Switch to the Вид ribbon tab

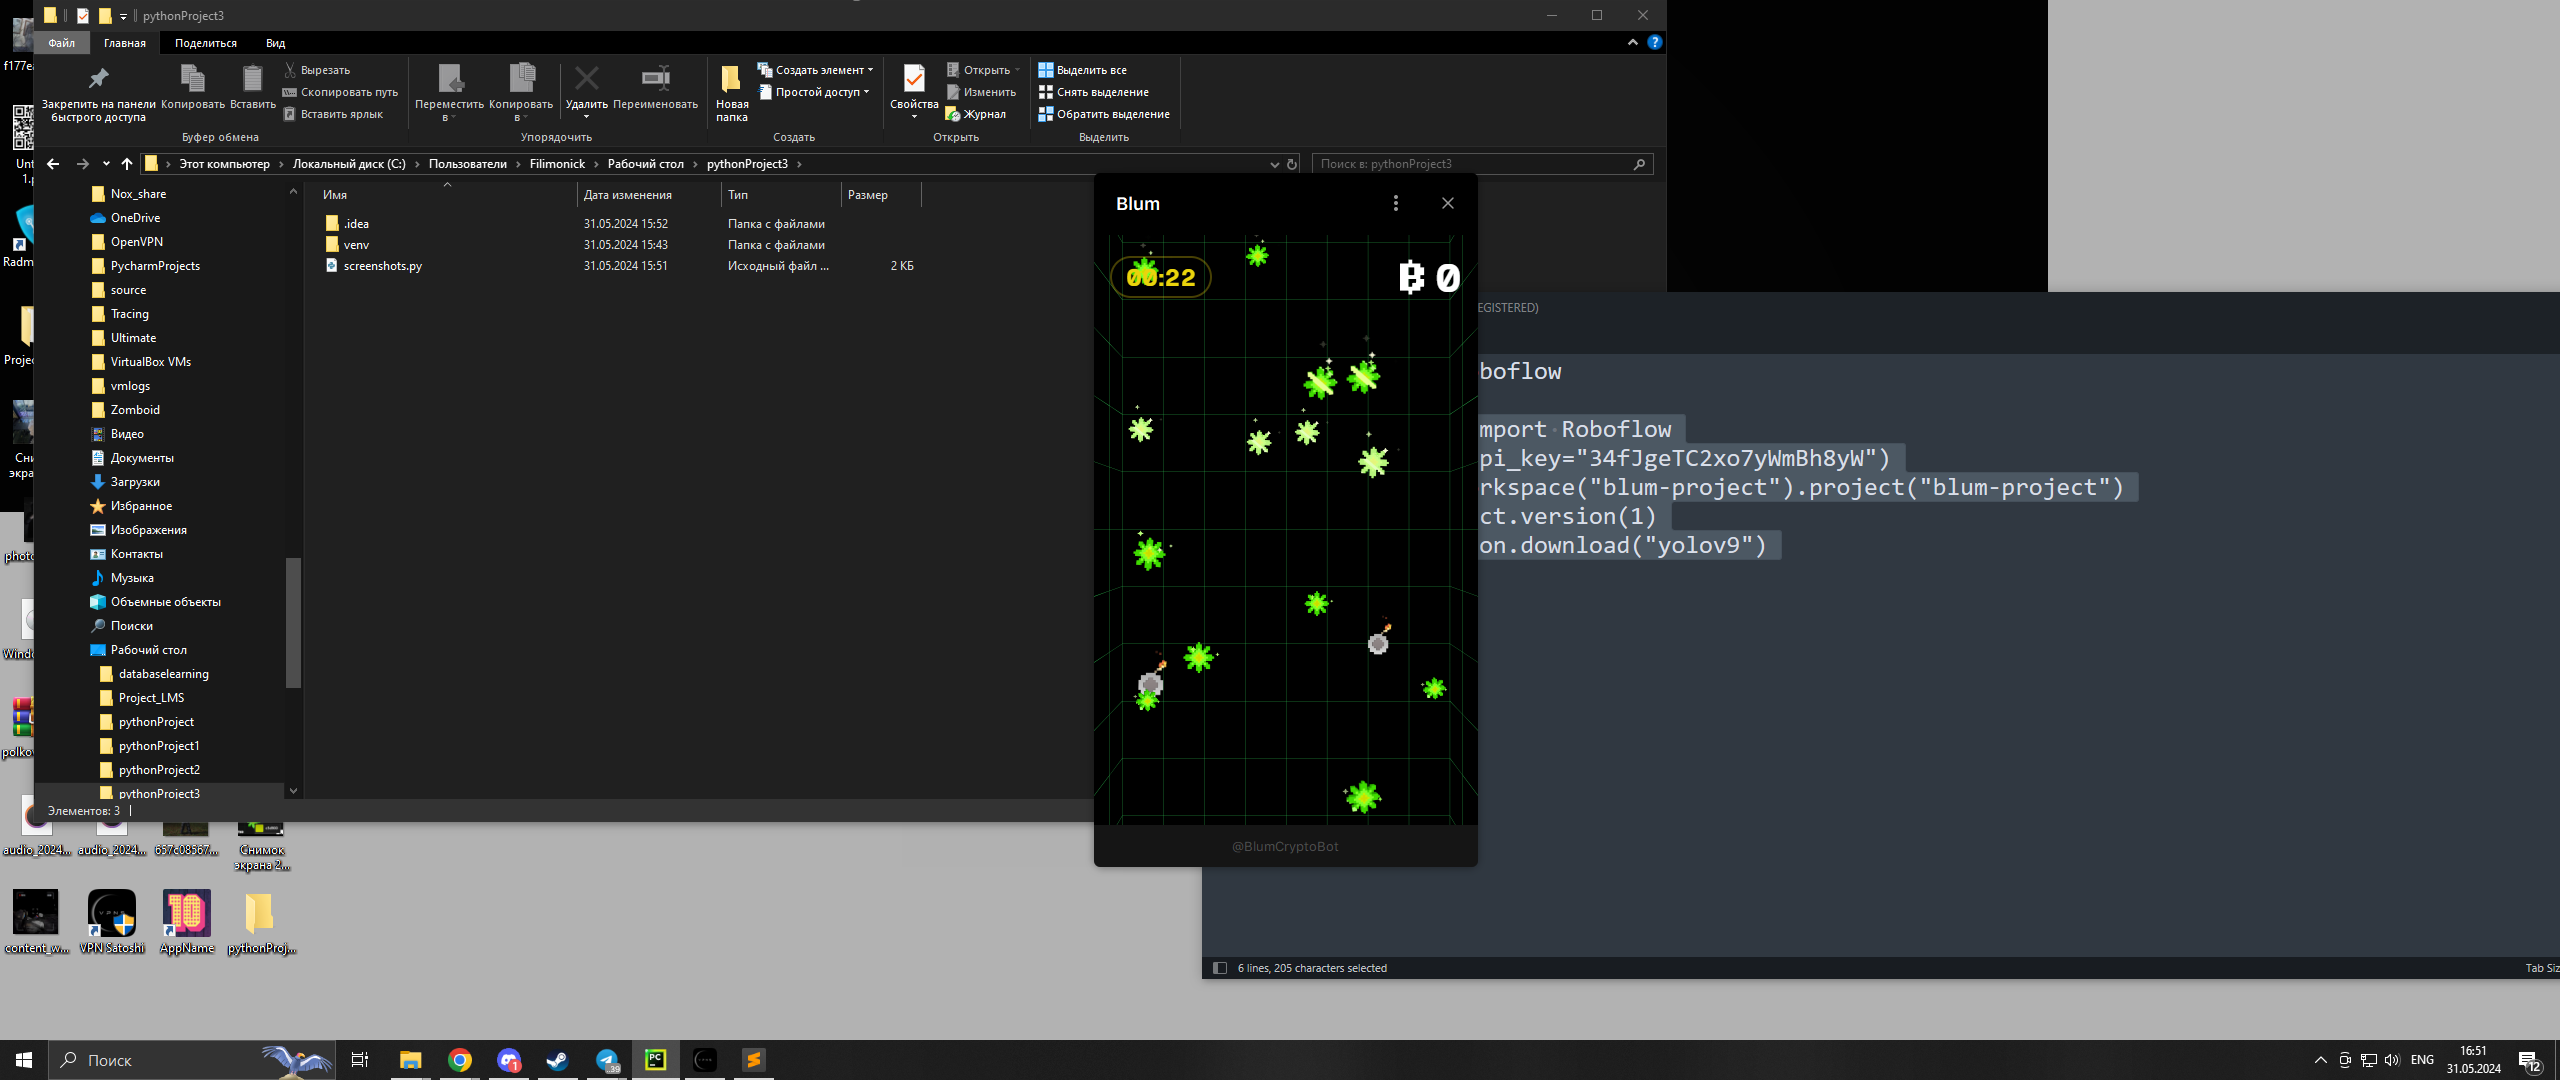click(276, 43)
